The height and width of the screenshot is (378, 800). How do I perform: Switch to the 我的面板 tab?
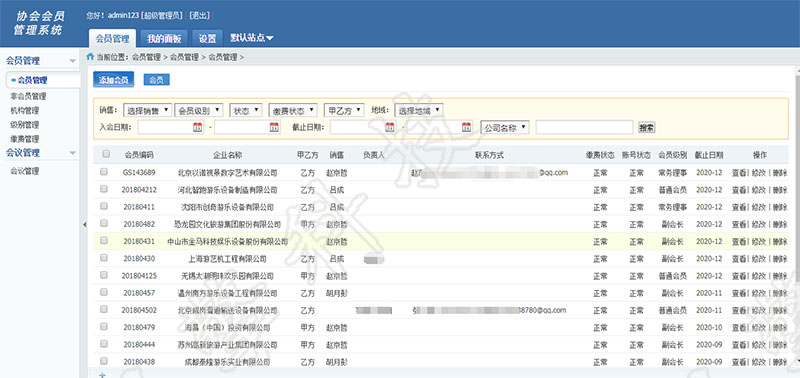164,38
